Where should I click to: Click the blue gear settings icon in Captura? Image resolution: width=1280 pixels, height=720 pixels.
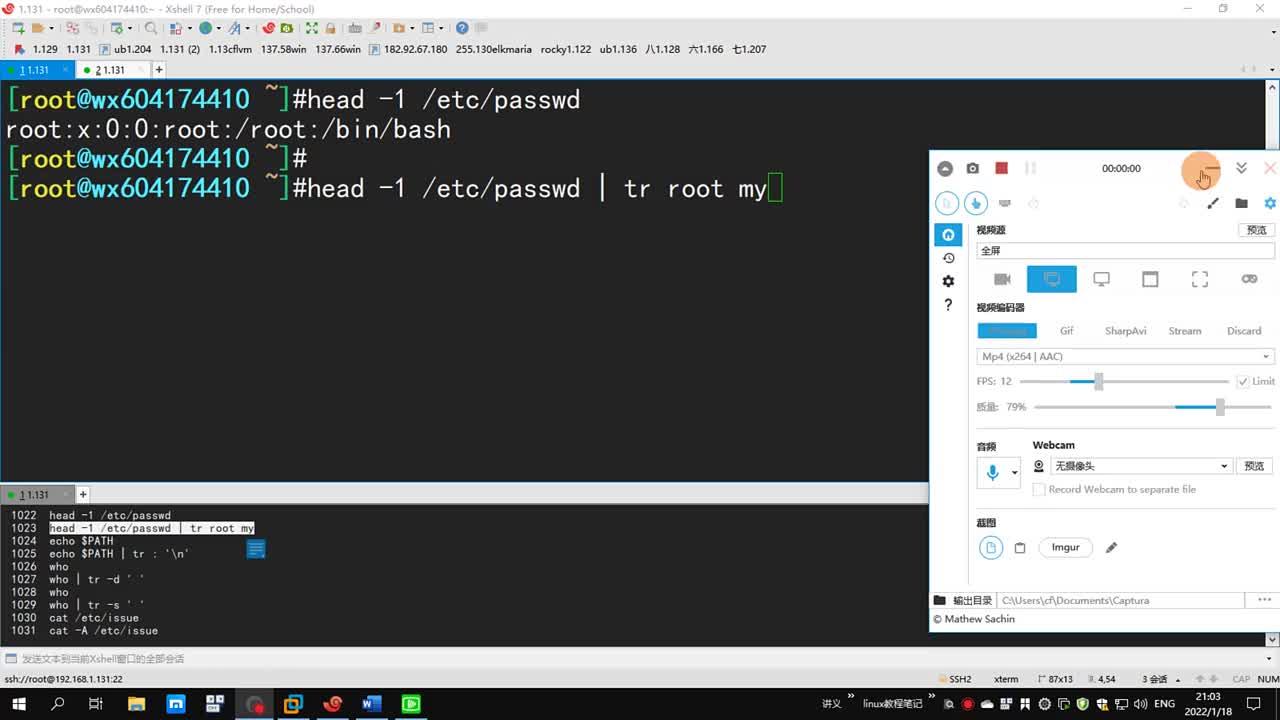click(x=1270, y=203)
